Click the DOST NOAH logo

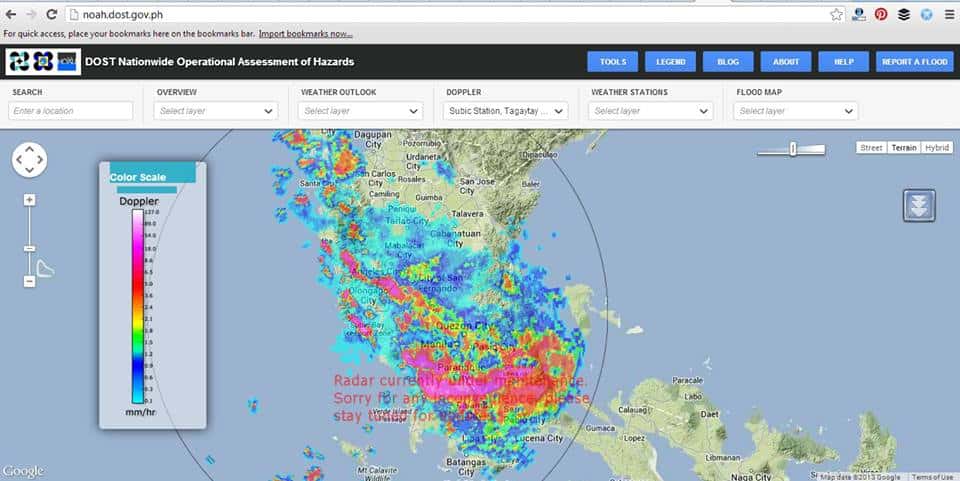tap(43, 61)
